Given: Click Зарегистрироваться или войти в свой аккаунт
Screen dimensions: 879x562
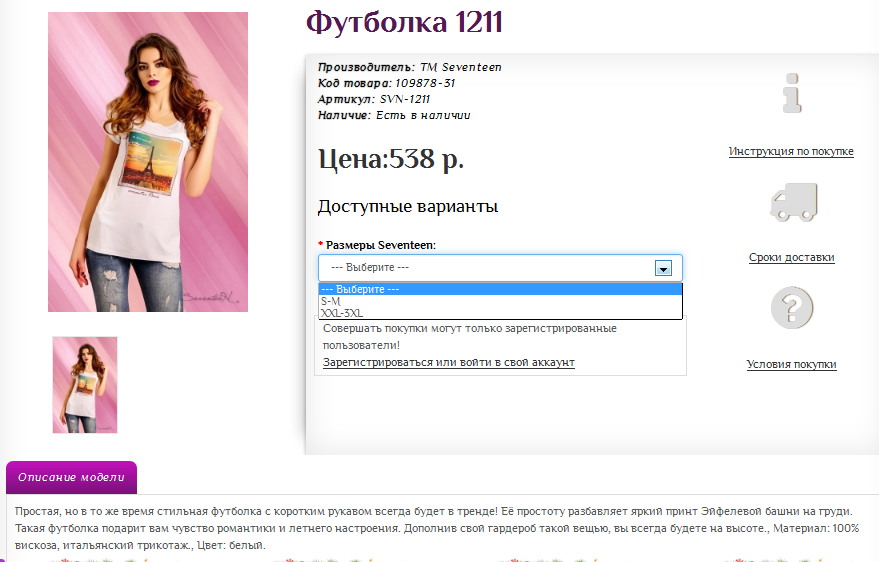Looking at the screenshot, I should point(448,363).
